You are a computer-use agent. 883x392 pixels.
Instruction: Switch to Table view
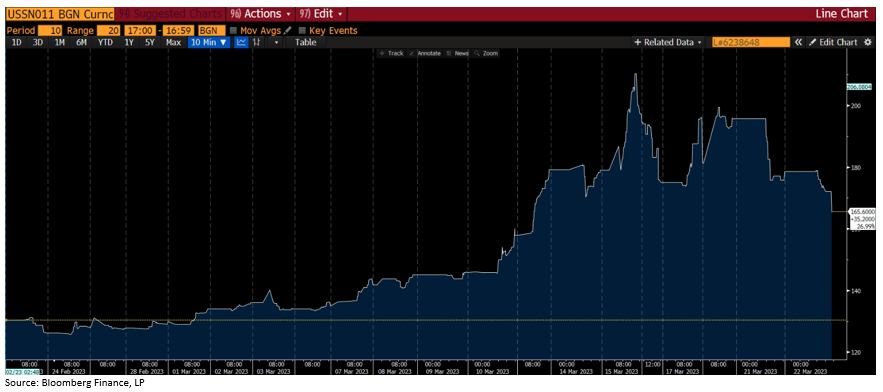[306, 42]
